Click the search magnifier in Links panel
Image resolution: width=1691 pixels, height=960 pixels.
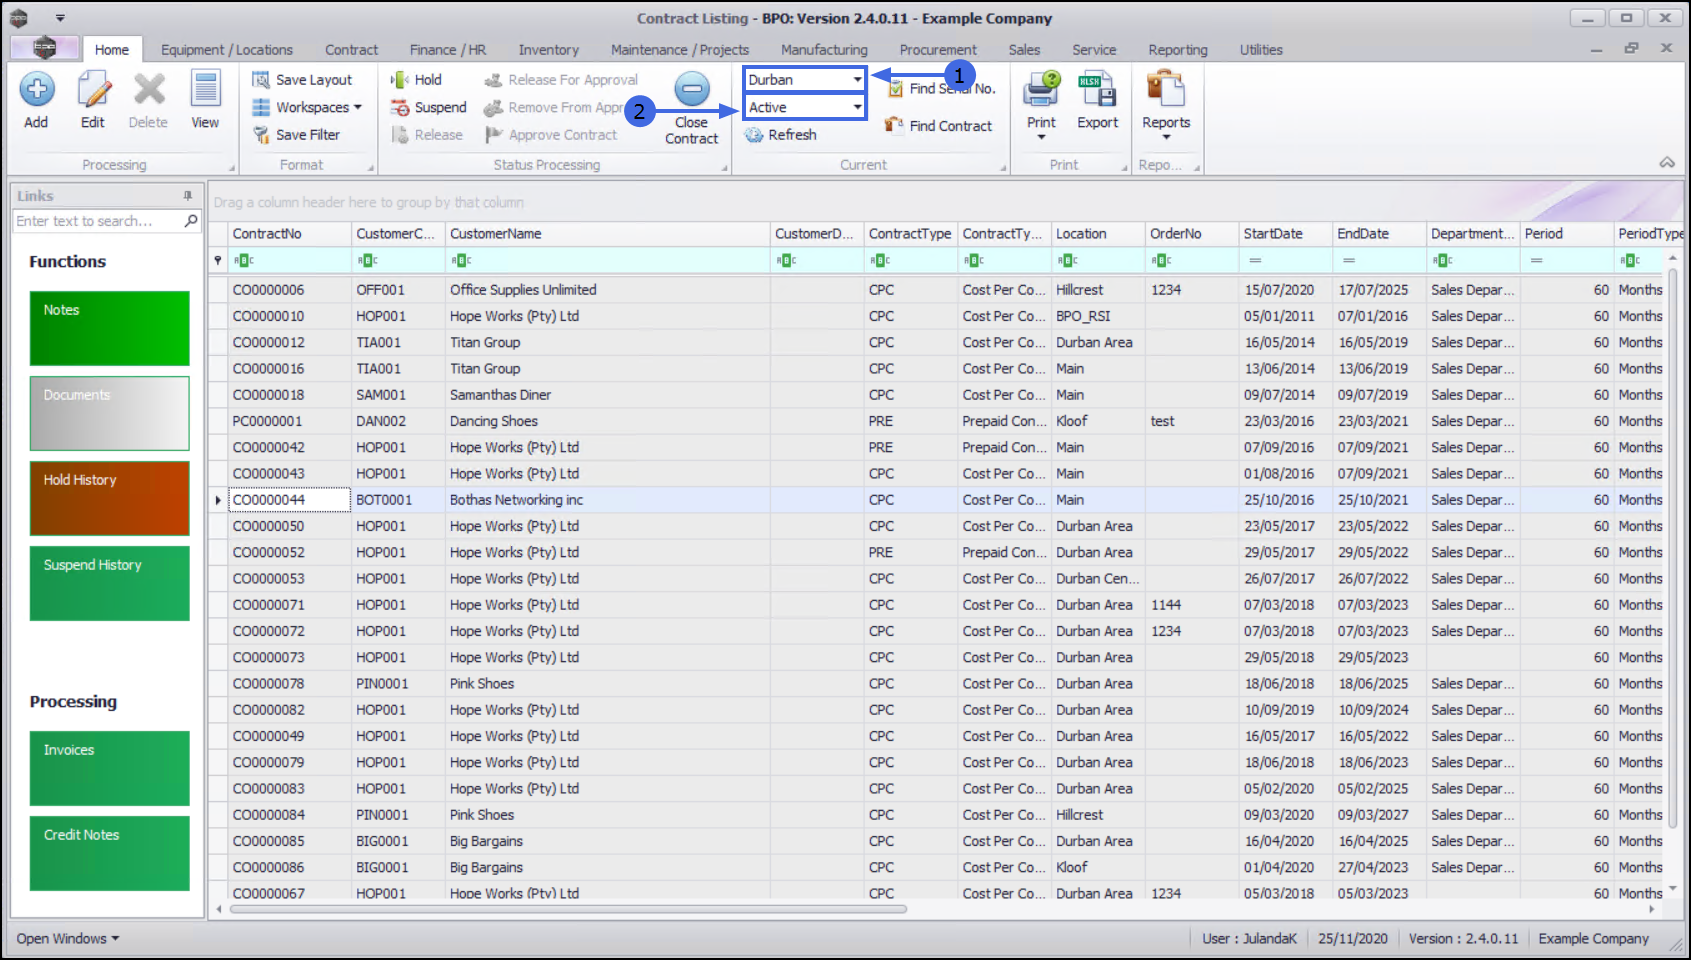click(191, 221)
